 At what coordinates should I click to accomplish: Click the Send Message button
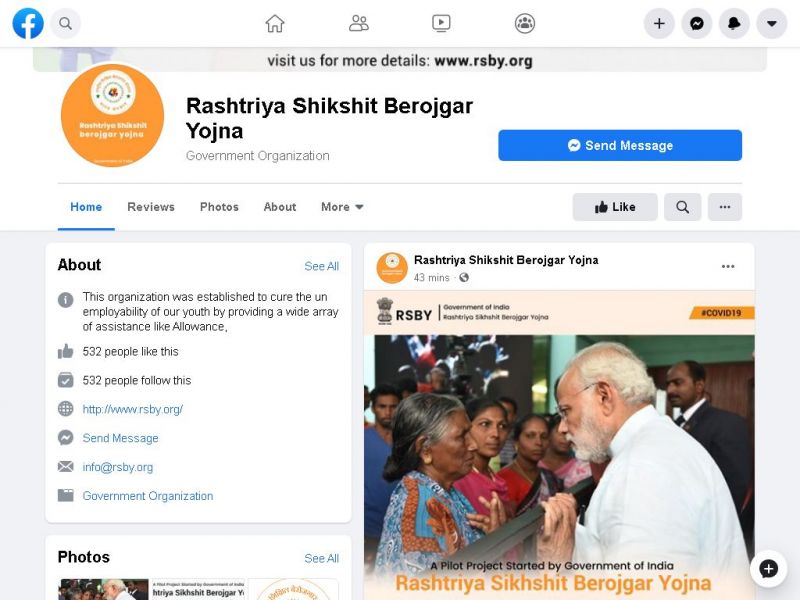[x=620, y=145]
